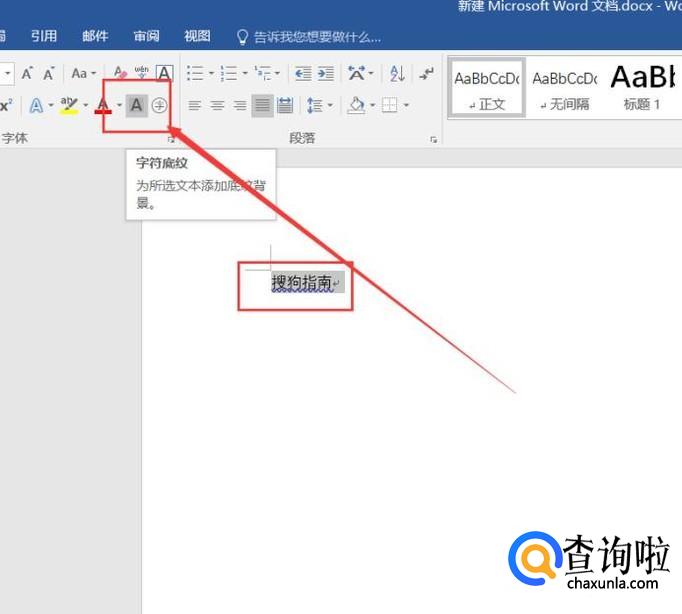Open font size combo dropdown arrow
The width and height of the screenshot is (682, 614).
coord(7,73)
